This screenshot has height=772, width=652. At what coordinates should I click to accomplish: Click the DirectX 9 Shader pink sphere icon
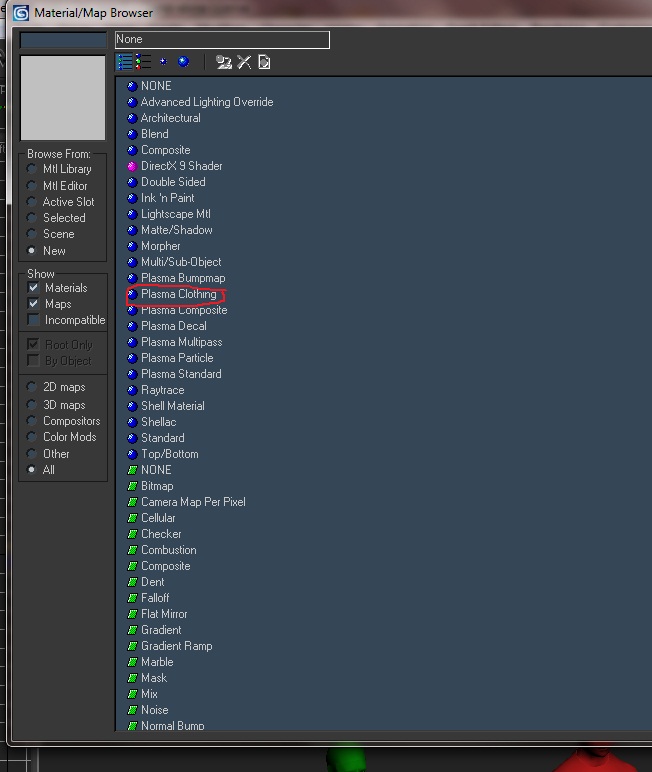[x=132, y=166]
